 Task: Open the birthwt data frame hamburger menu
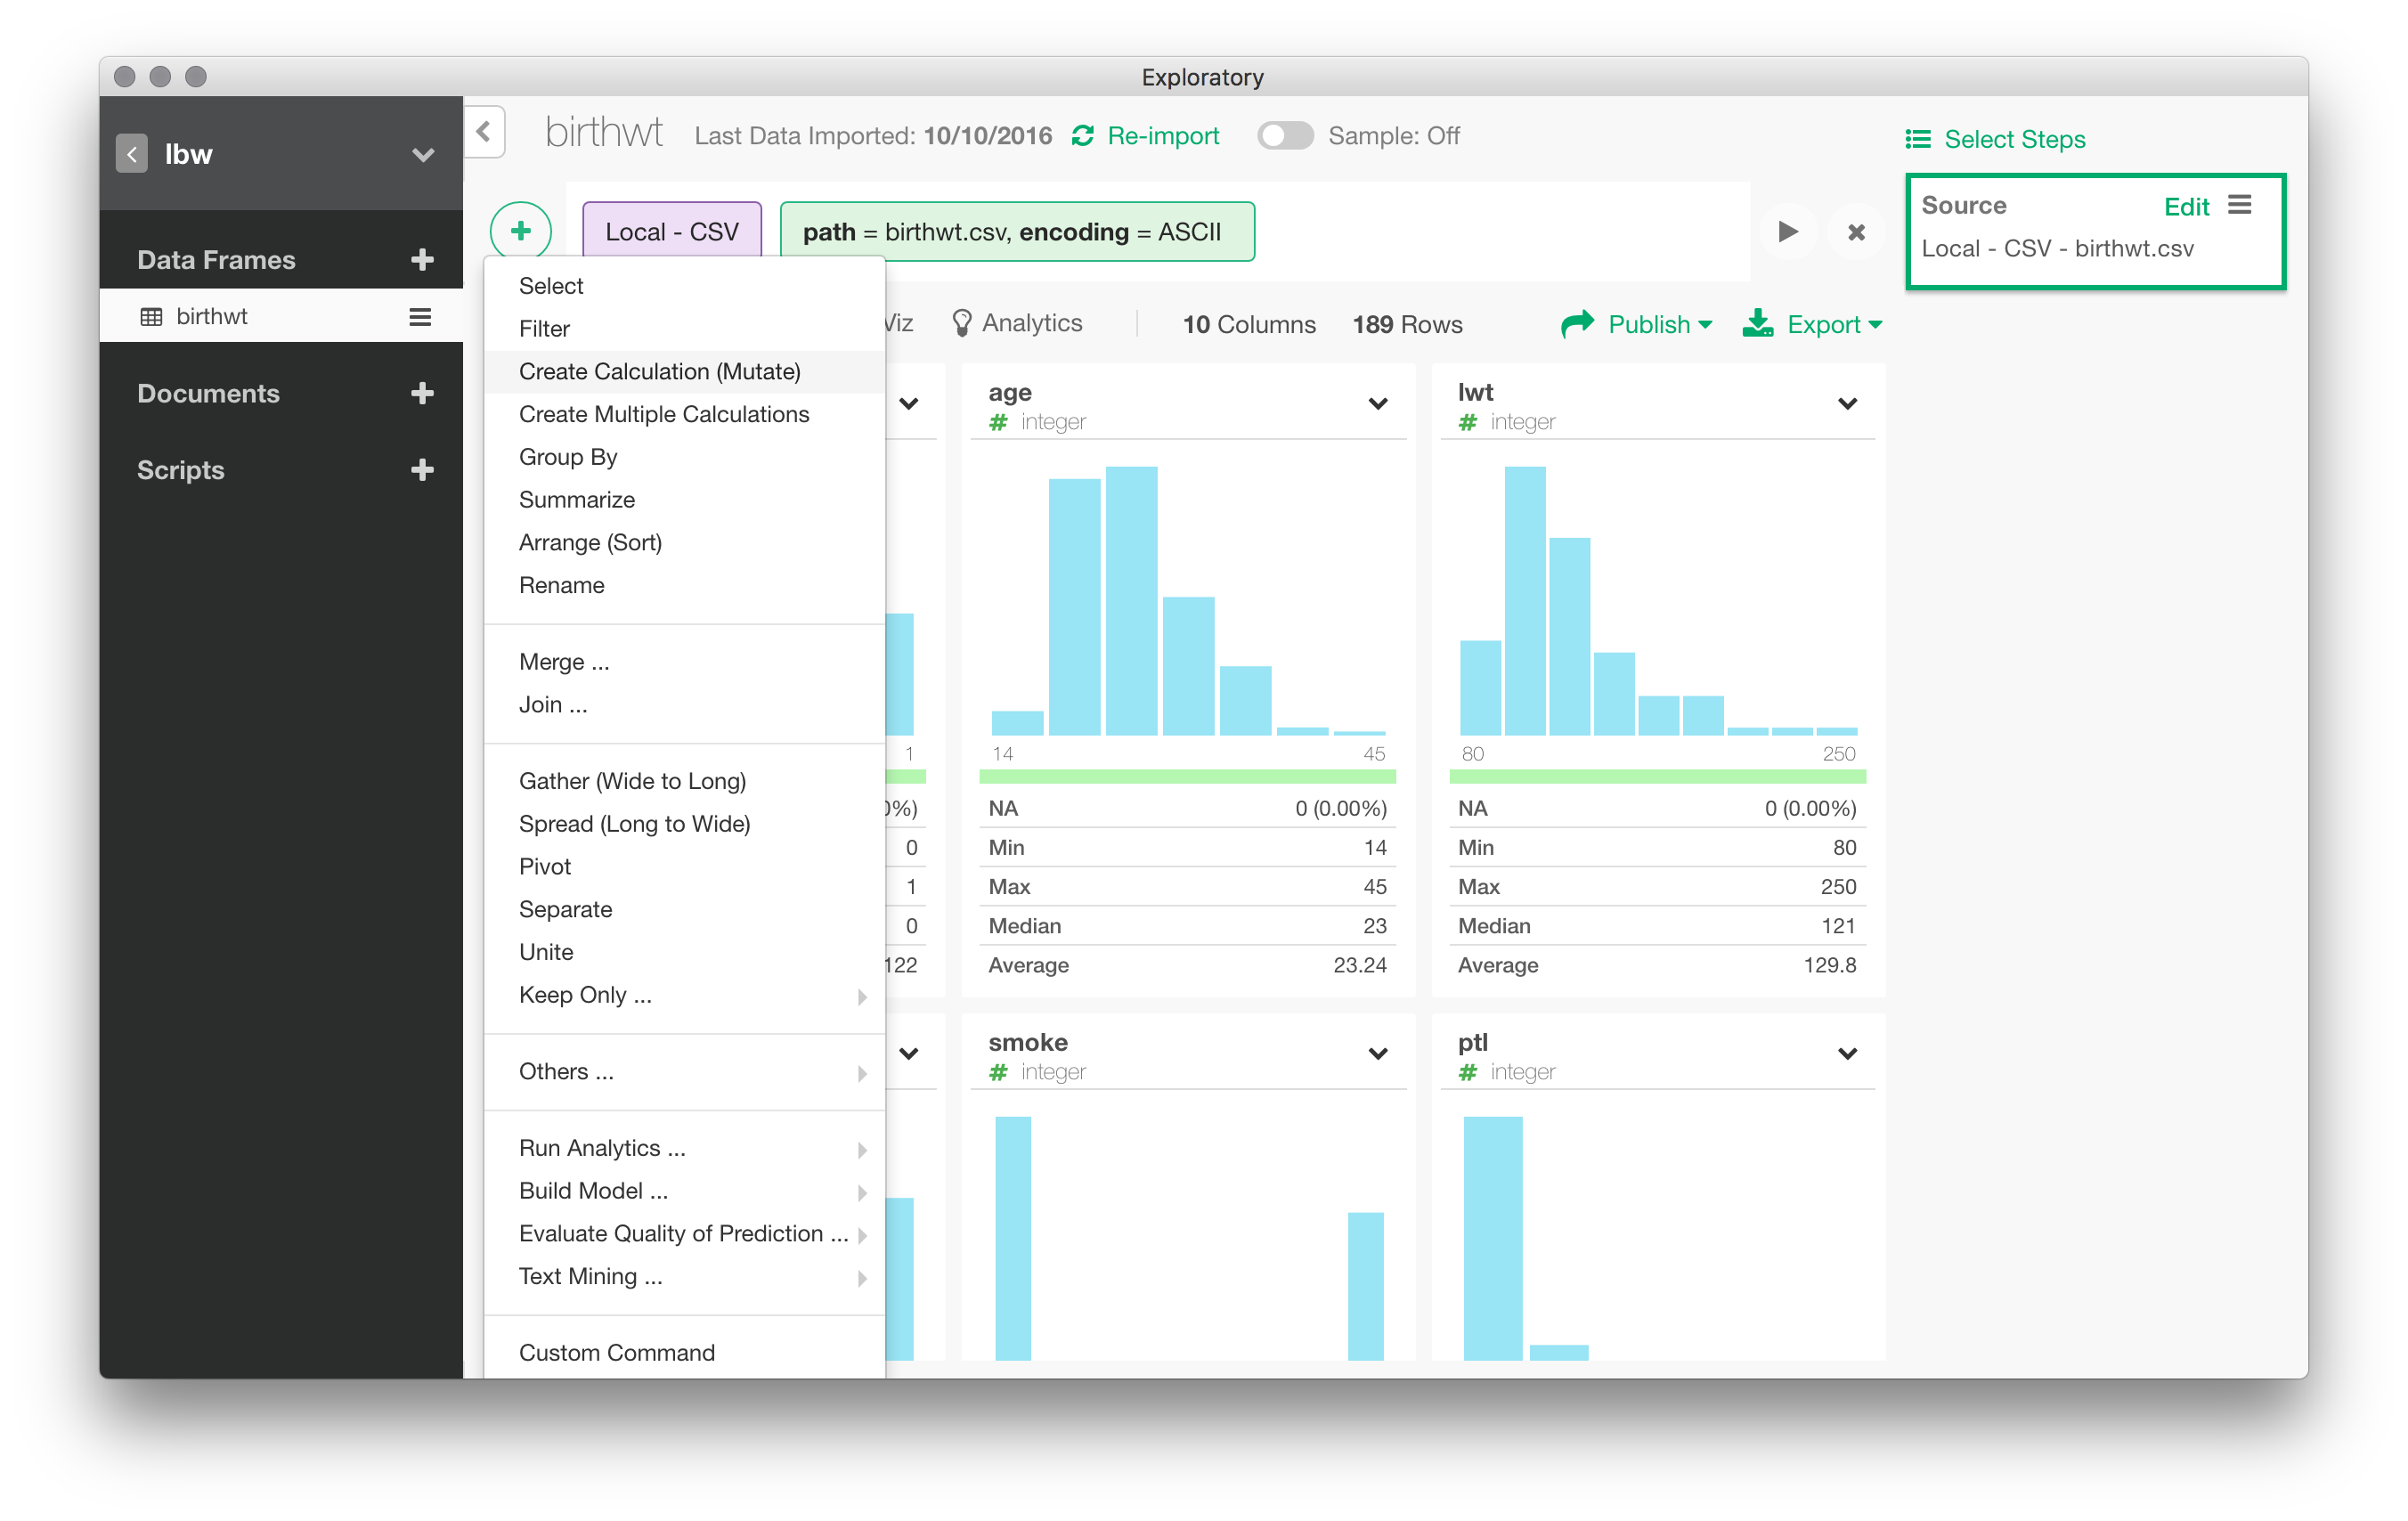pos(420,317)
